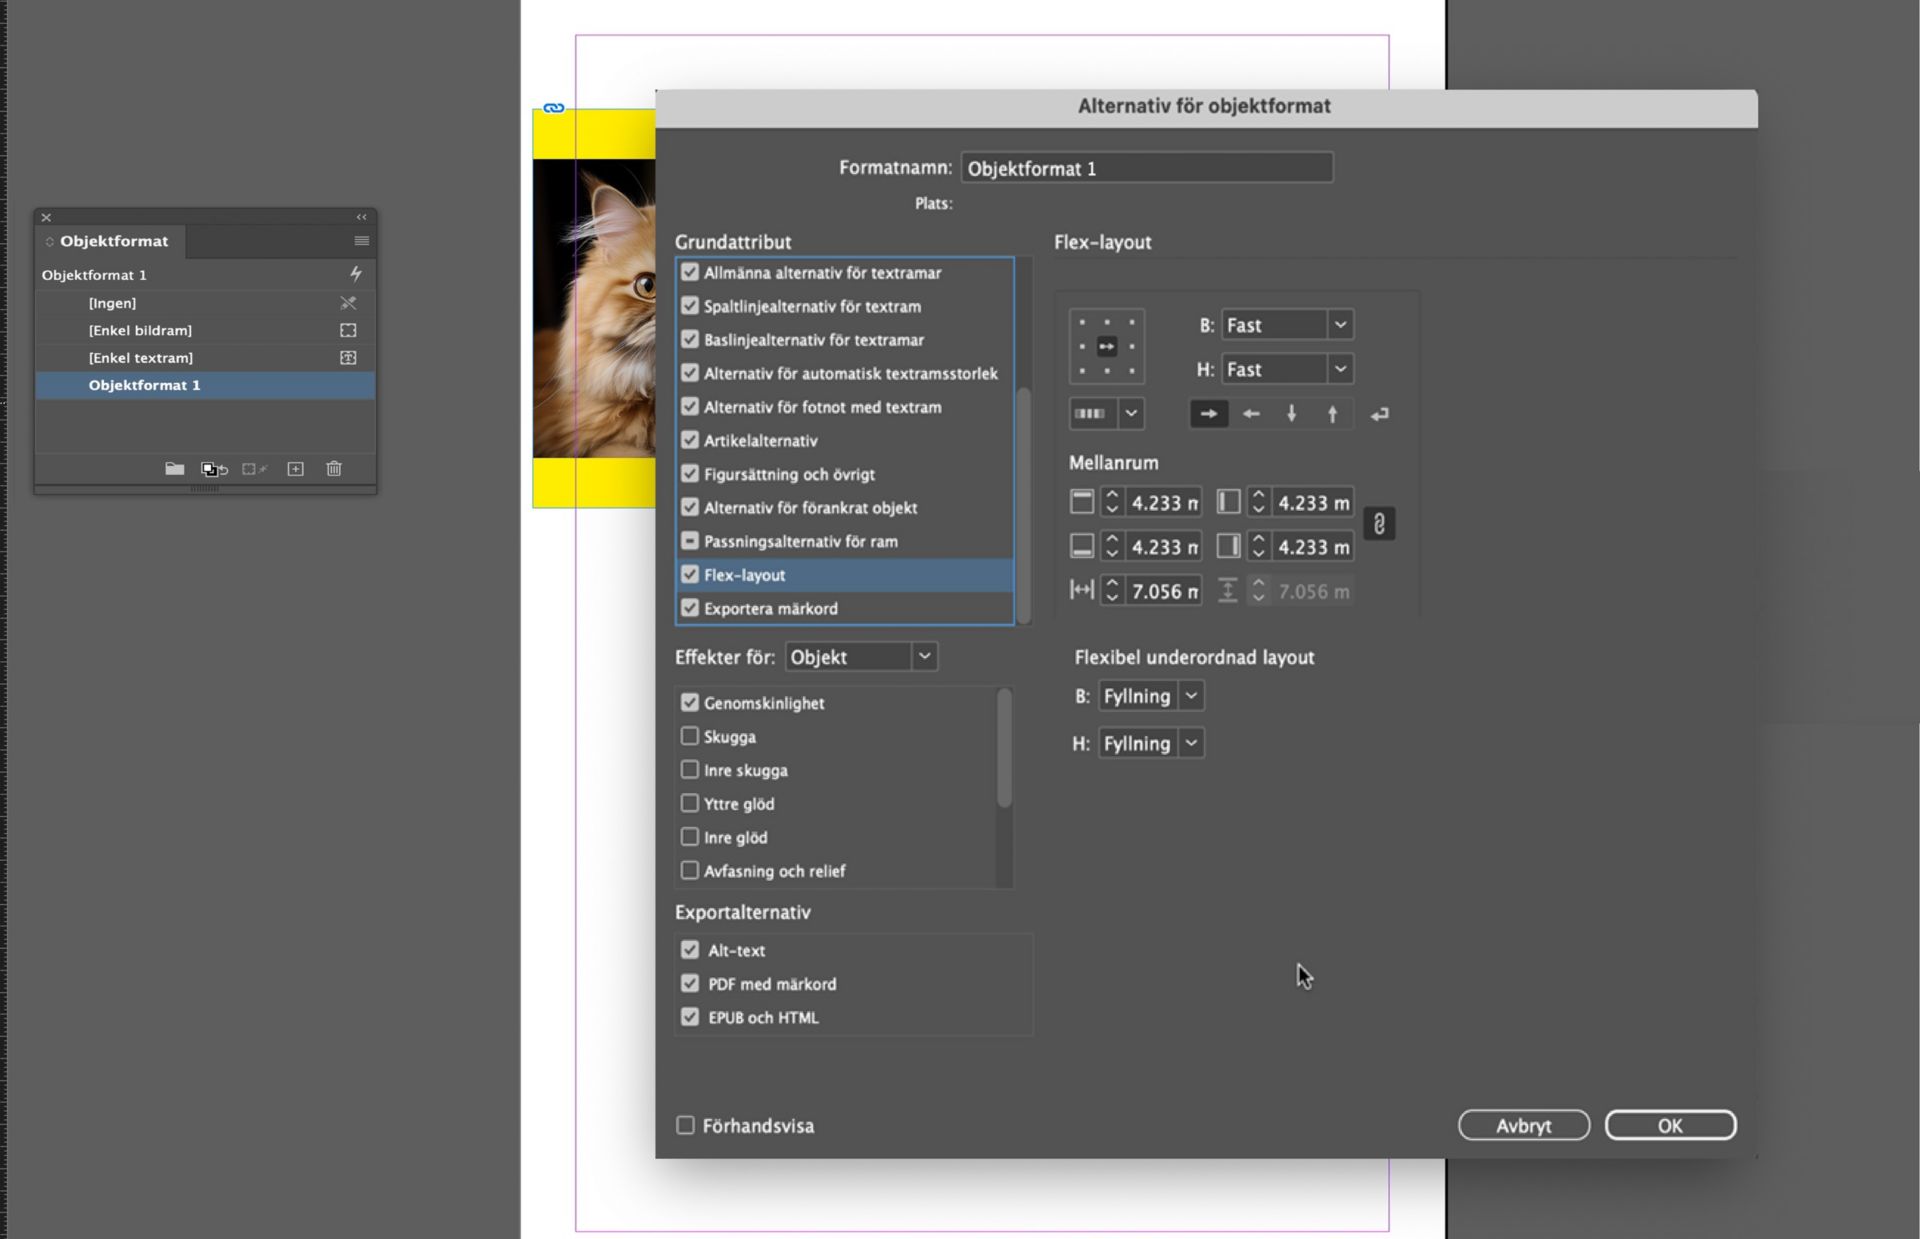Viewport: 1920px width, 1239px height.
Task: Check the Passningsalternativ för ram attribute
Action: [x=690, y=540]
